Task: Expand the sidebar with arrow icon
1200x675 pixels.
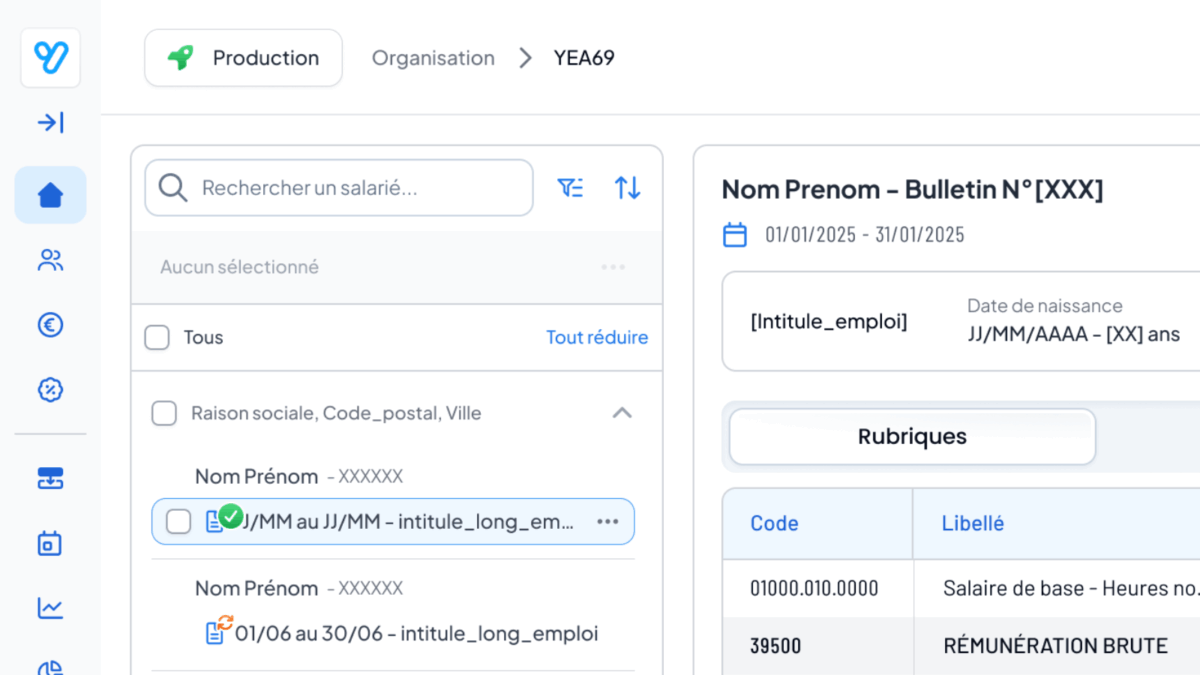Action: point(50,123)
